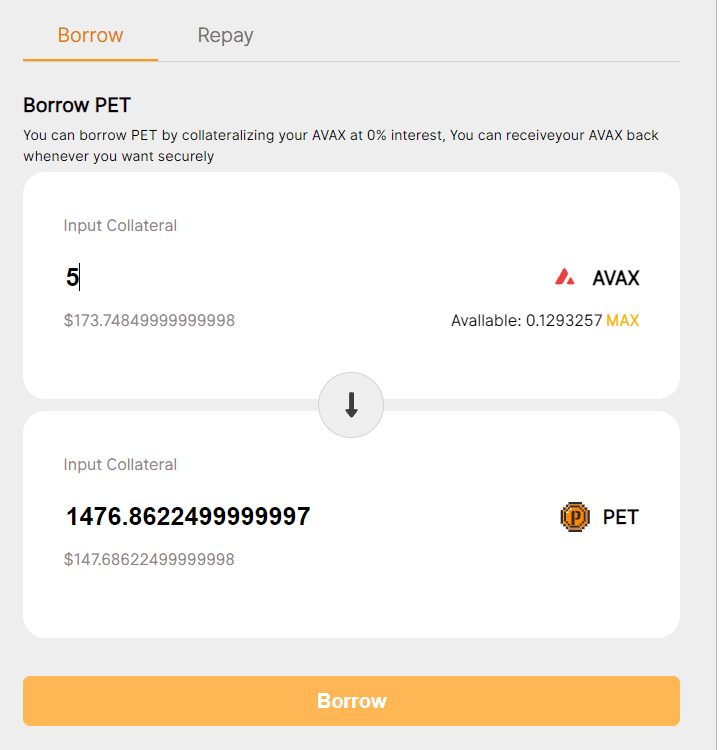723x750 pixels.
Task: Click the word Available beside balance
Action: (x=486, y=321)
